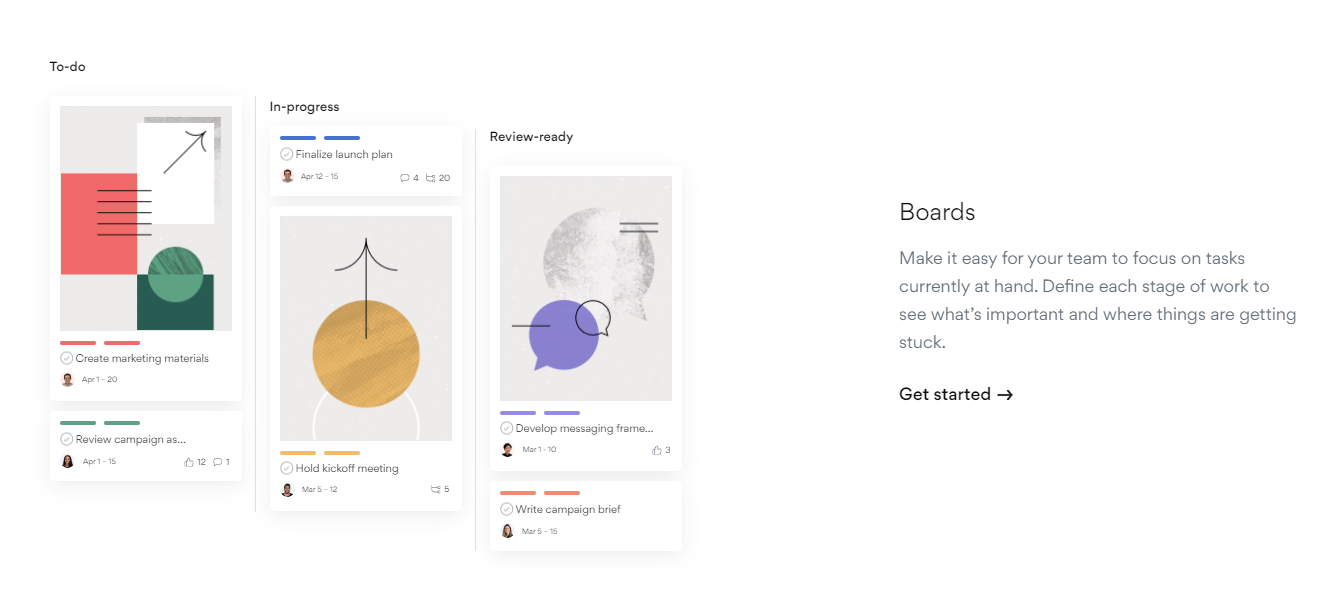Click the like icon on Review campaign card
Viewport: 1319px width, 594px height.
tap(189, 462)
